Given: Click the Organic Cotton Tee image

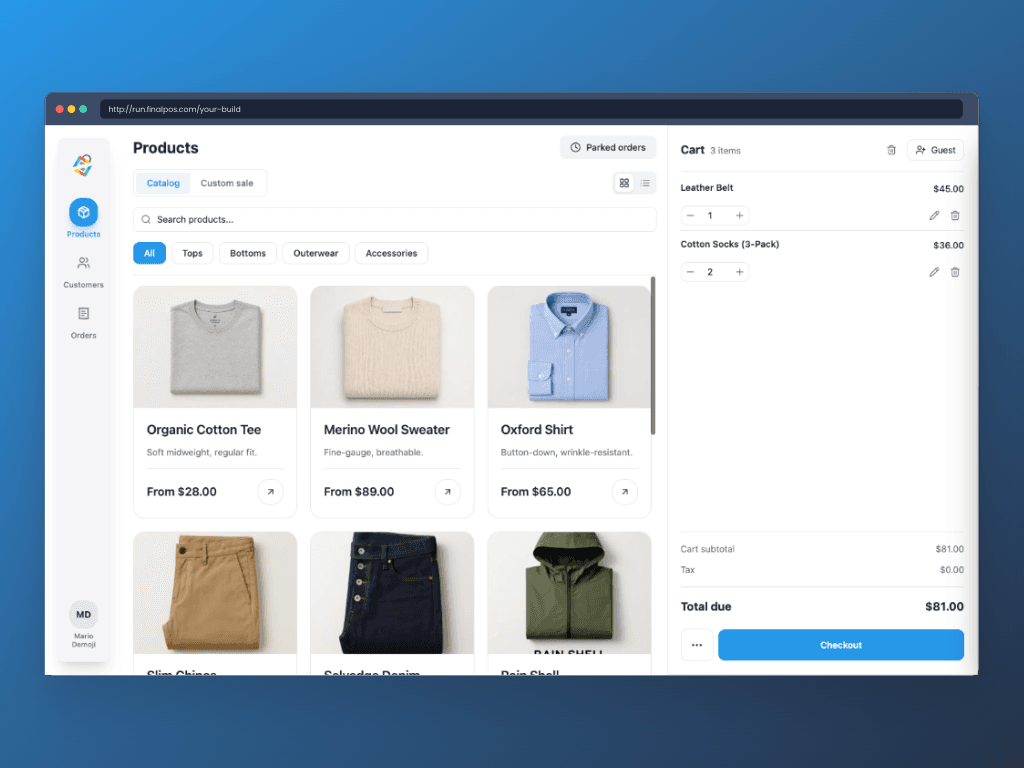Looking at the screenshot, I should pos(215,347).
